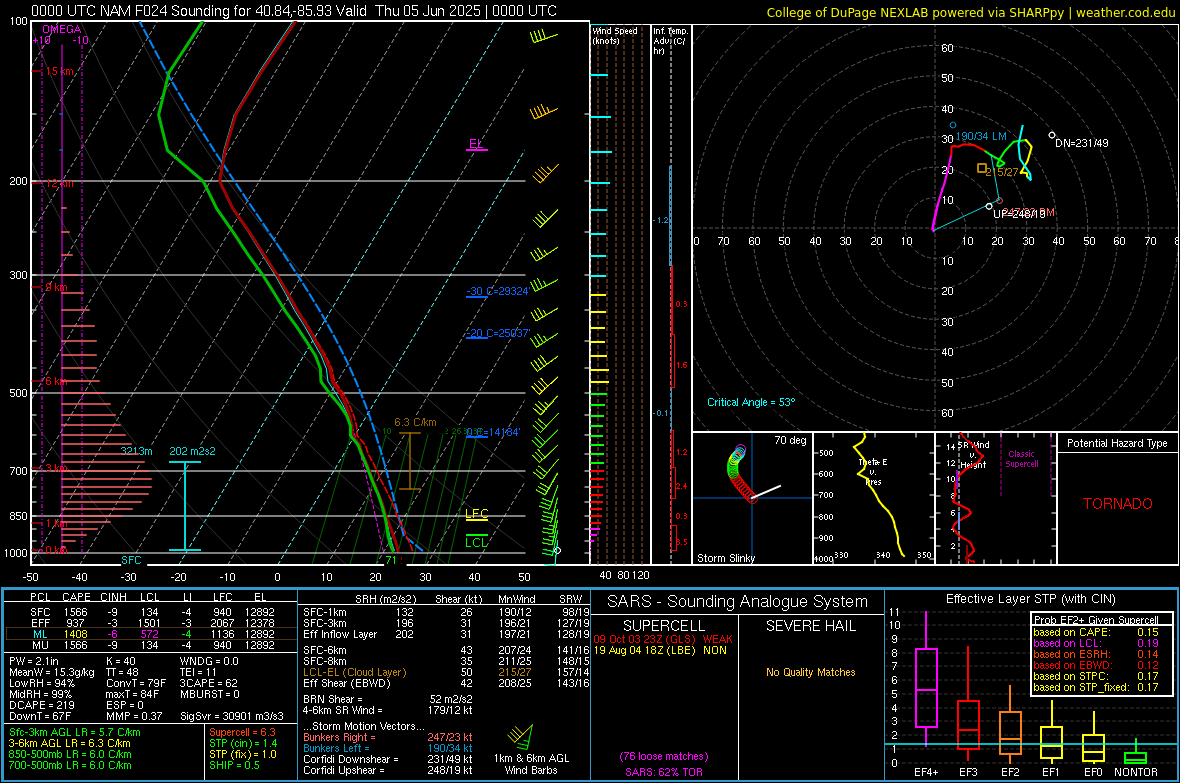This screenshot has height=783, width=1180.
Task: Click the PW = 2.1in value
Action: click(34, 661)
